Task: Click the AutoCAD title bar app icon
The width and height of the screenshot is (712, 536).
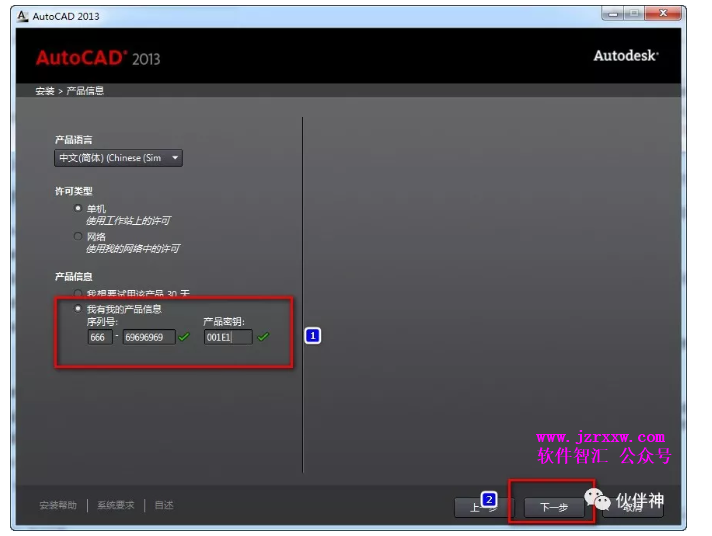Action: [x=22, y=16]
